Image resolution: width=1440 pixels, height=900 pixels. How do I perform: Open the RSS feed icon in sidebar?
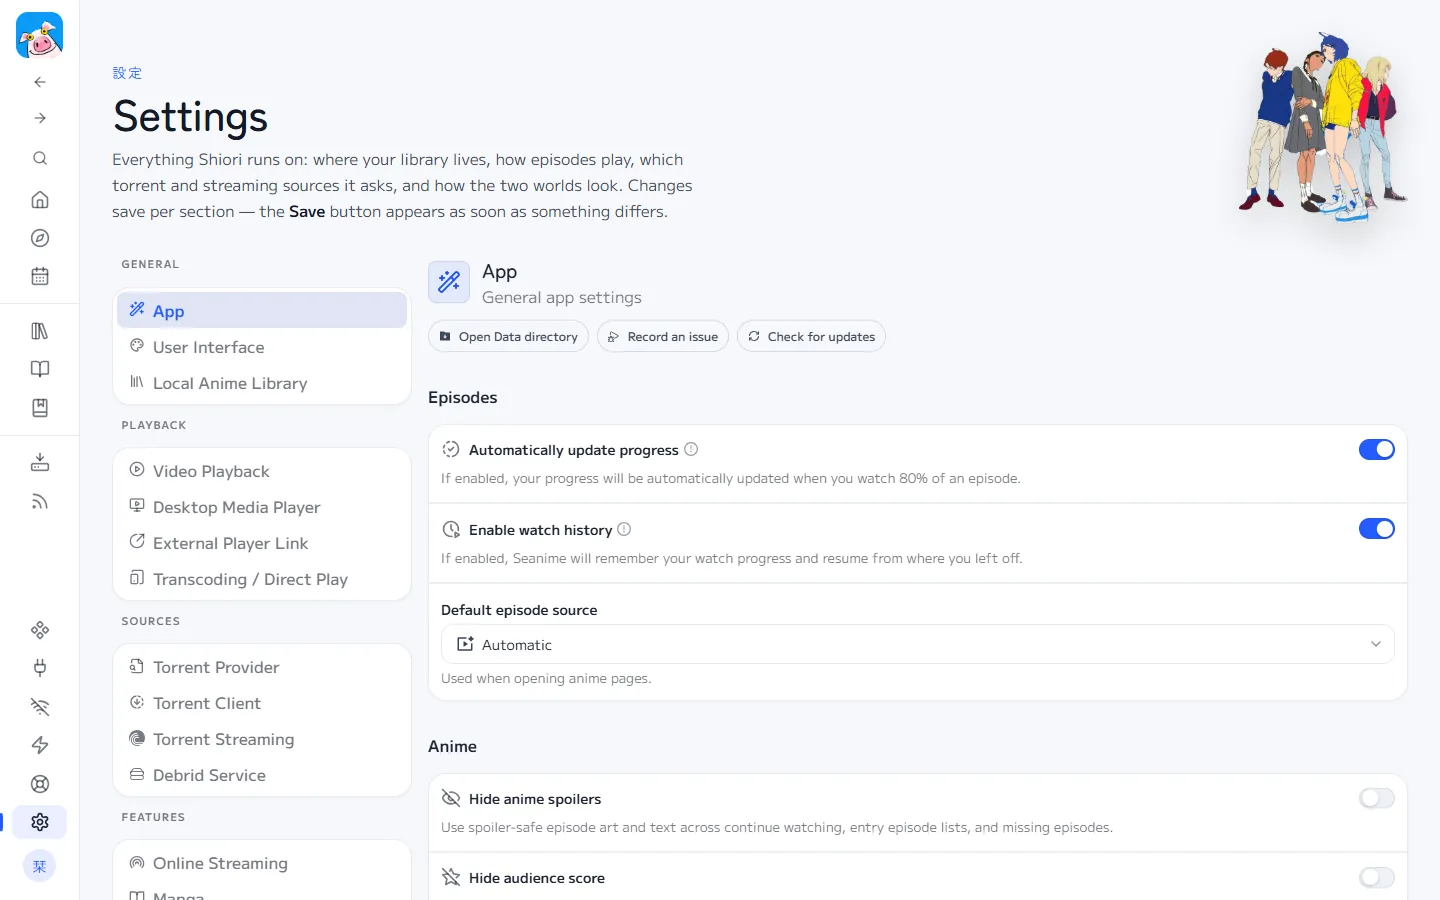40,501
